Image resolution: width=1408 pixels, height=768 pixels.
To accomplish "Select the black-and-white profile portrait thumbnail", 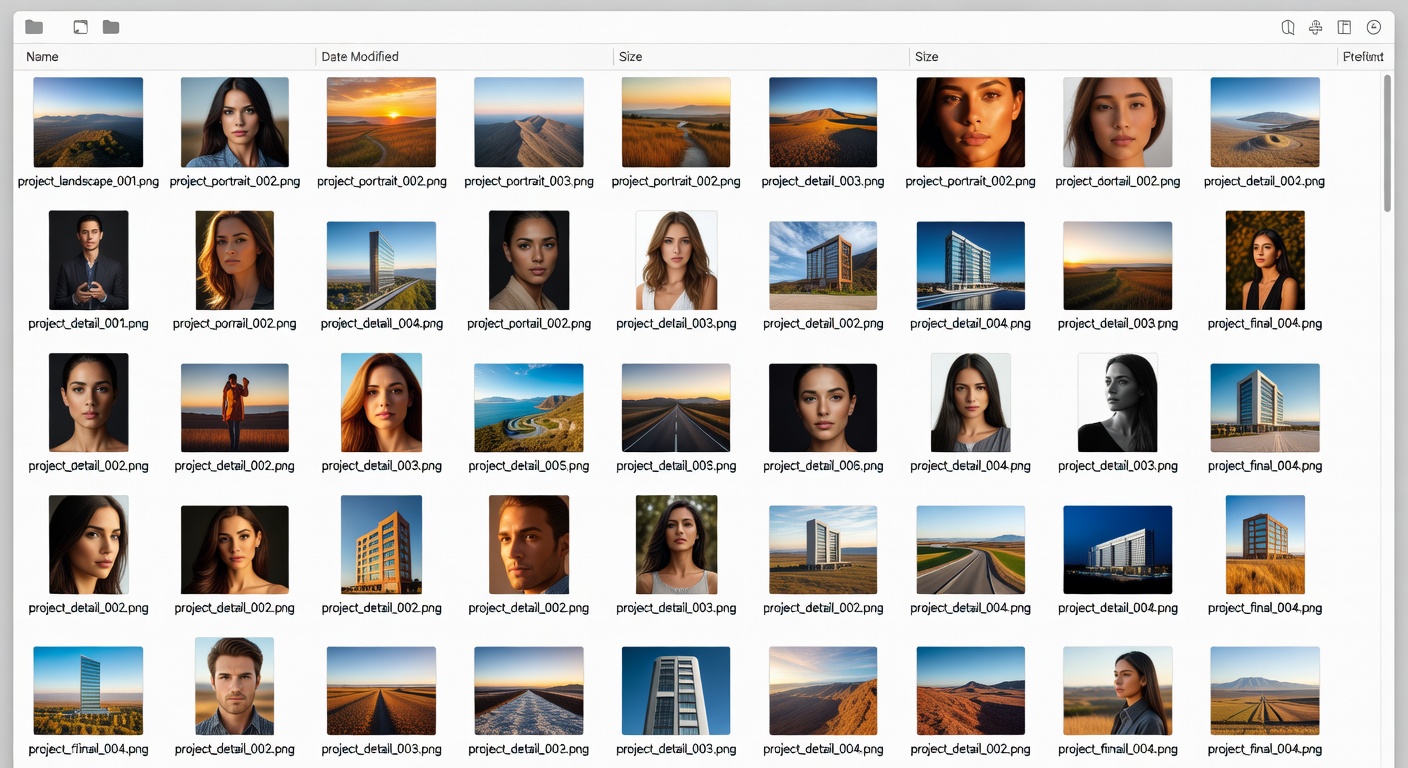I will coord(1118,402).
